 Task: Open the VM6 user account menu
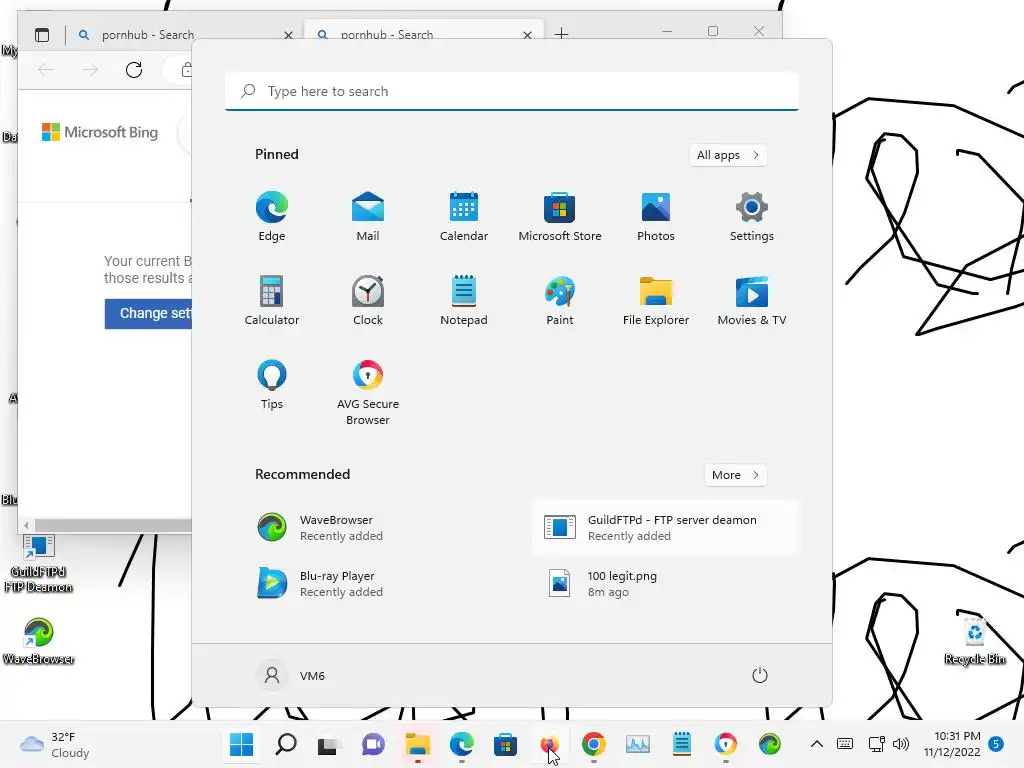(x=291, y=675)
